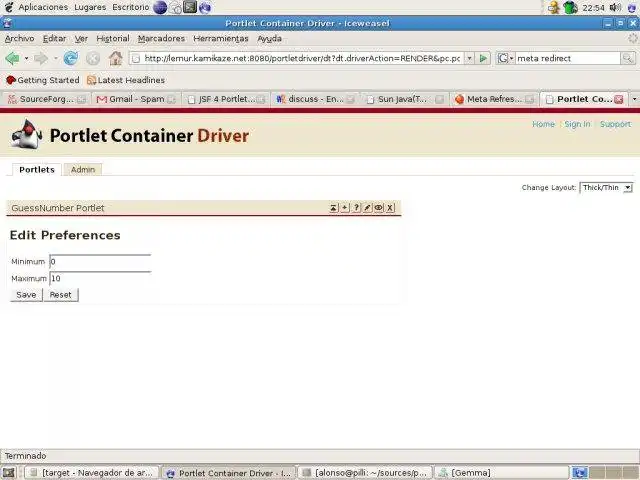Open the Archivo menu

(x=20, y=38)
